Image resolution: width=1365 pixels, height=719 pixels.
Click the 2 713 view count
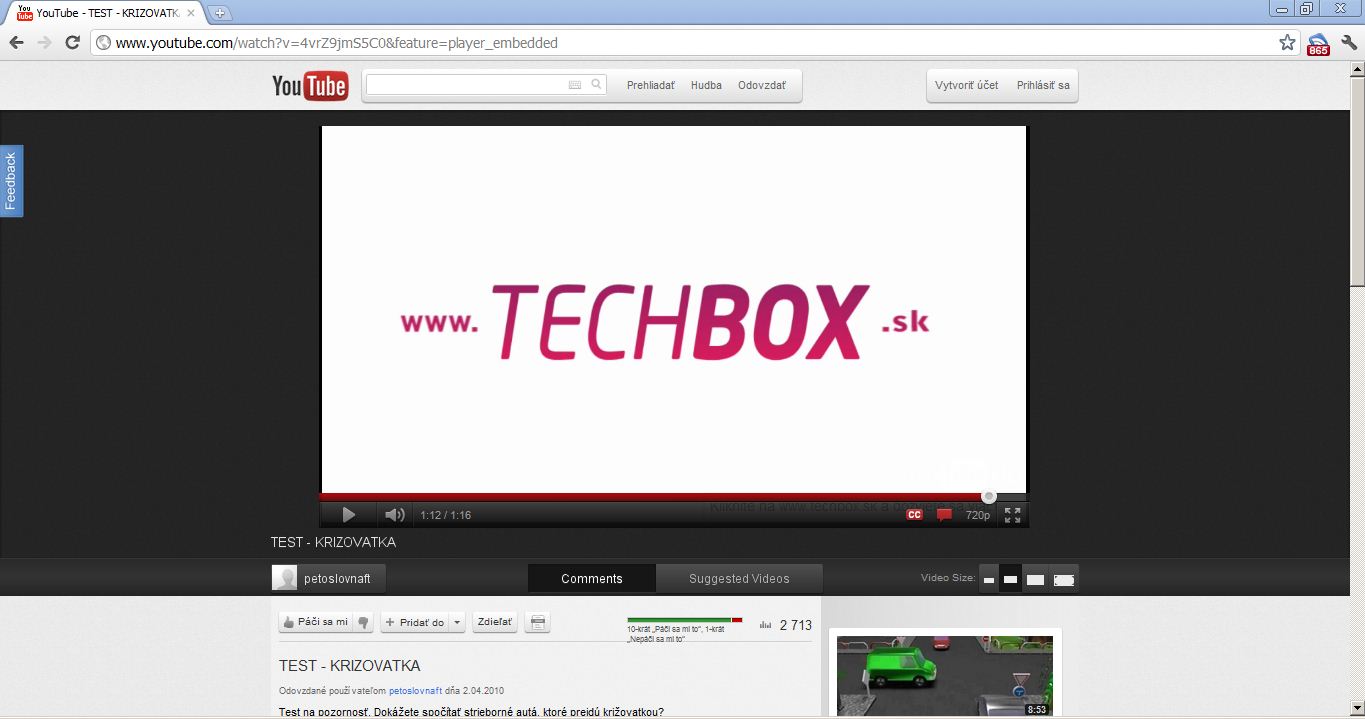point(795,625)
